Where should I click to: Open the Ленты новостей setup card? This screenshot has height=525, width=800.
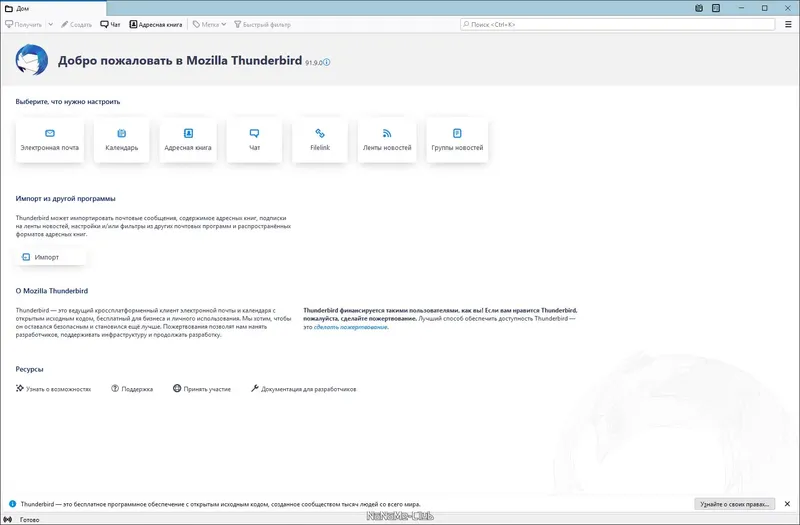pos(387,140)
